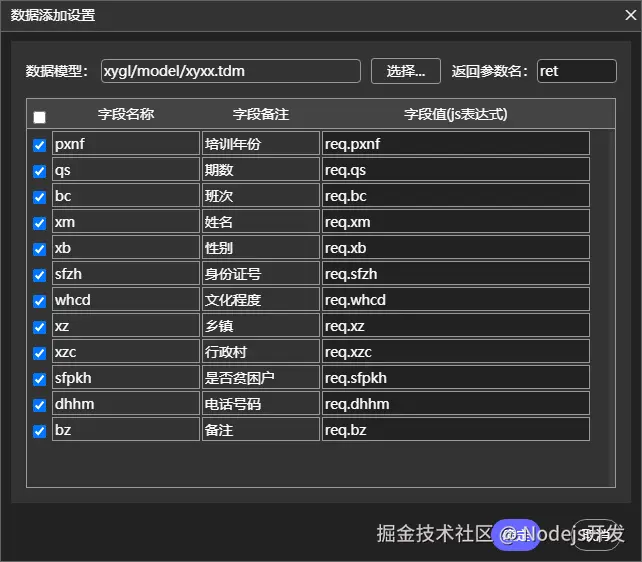Click the 字段名称 column header
Image resolution: width=642 pixels, height=562 pixels.
tap(126, 114)
